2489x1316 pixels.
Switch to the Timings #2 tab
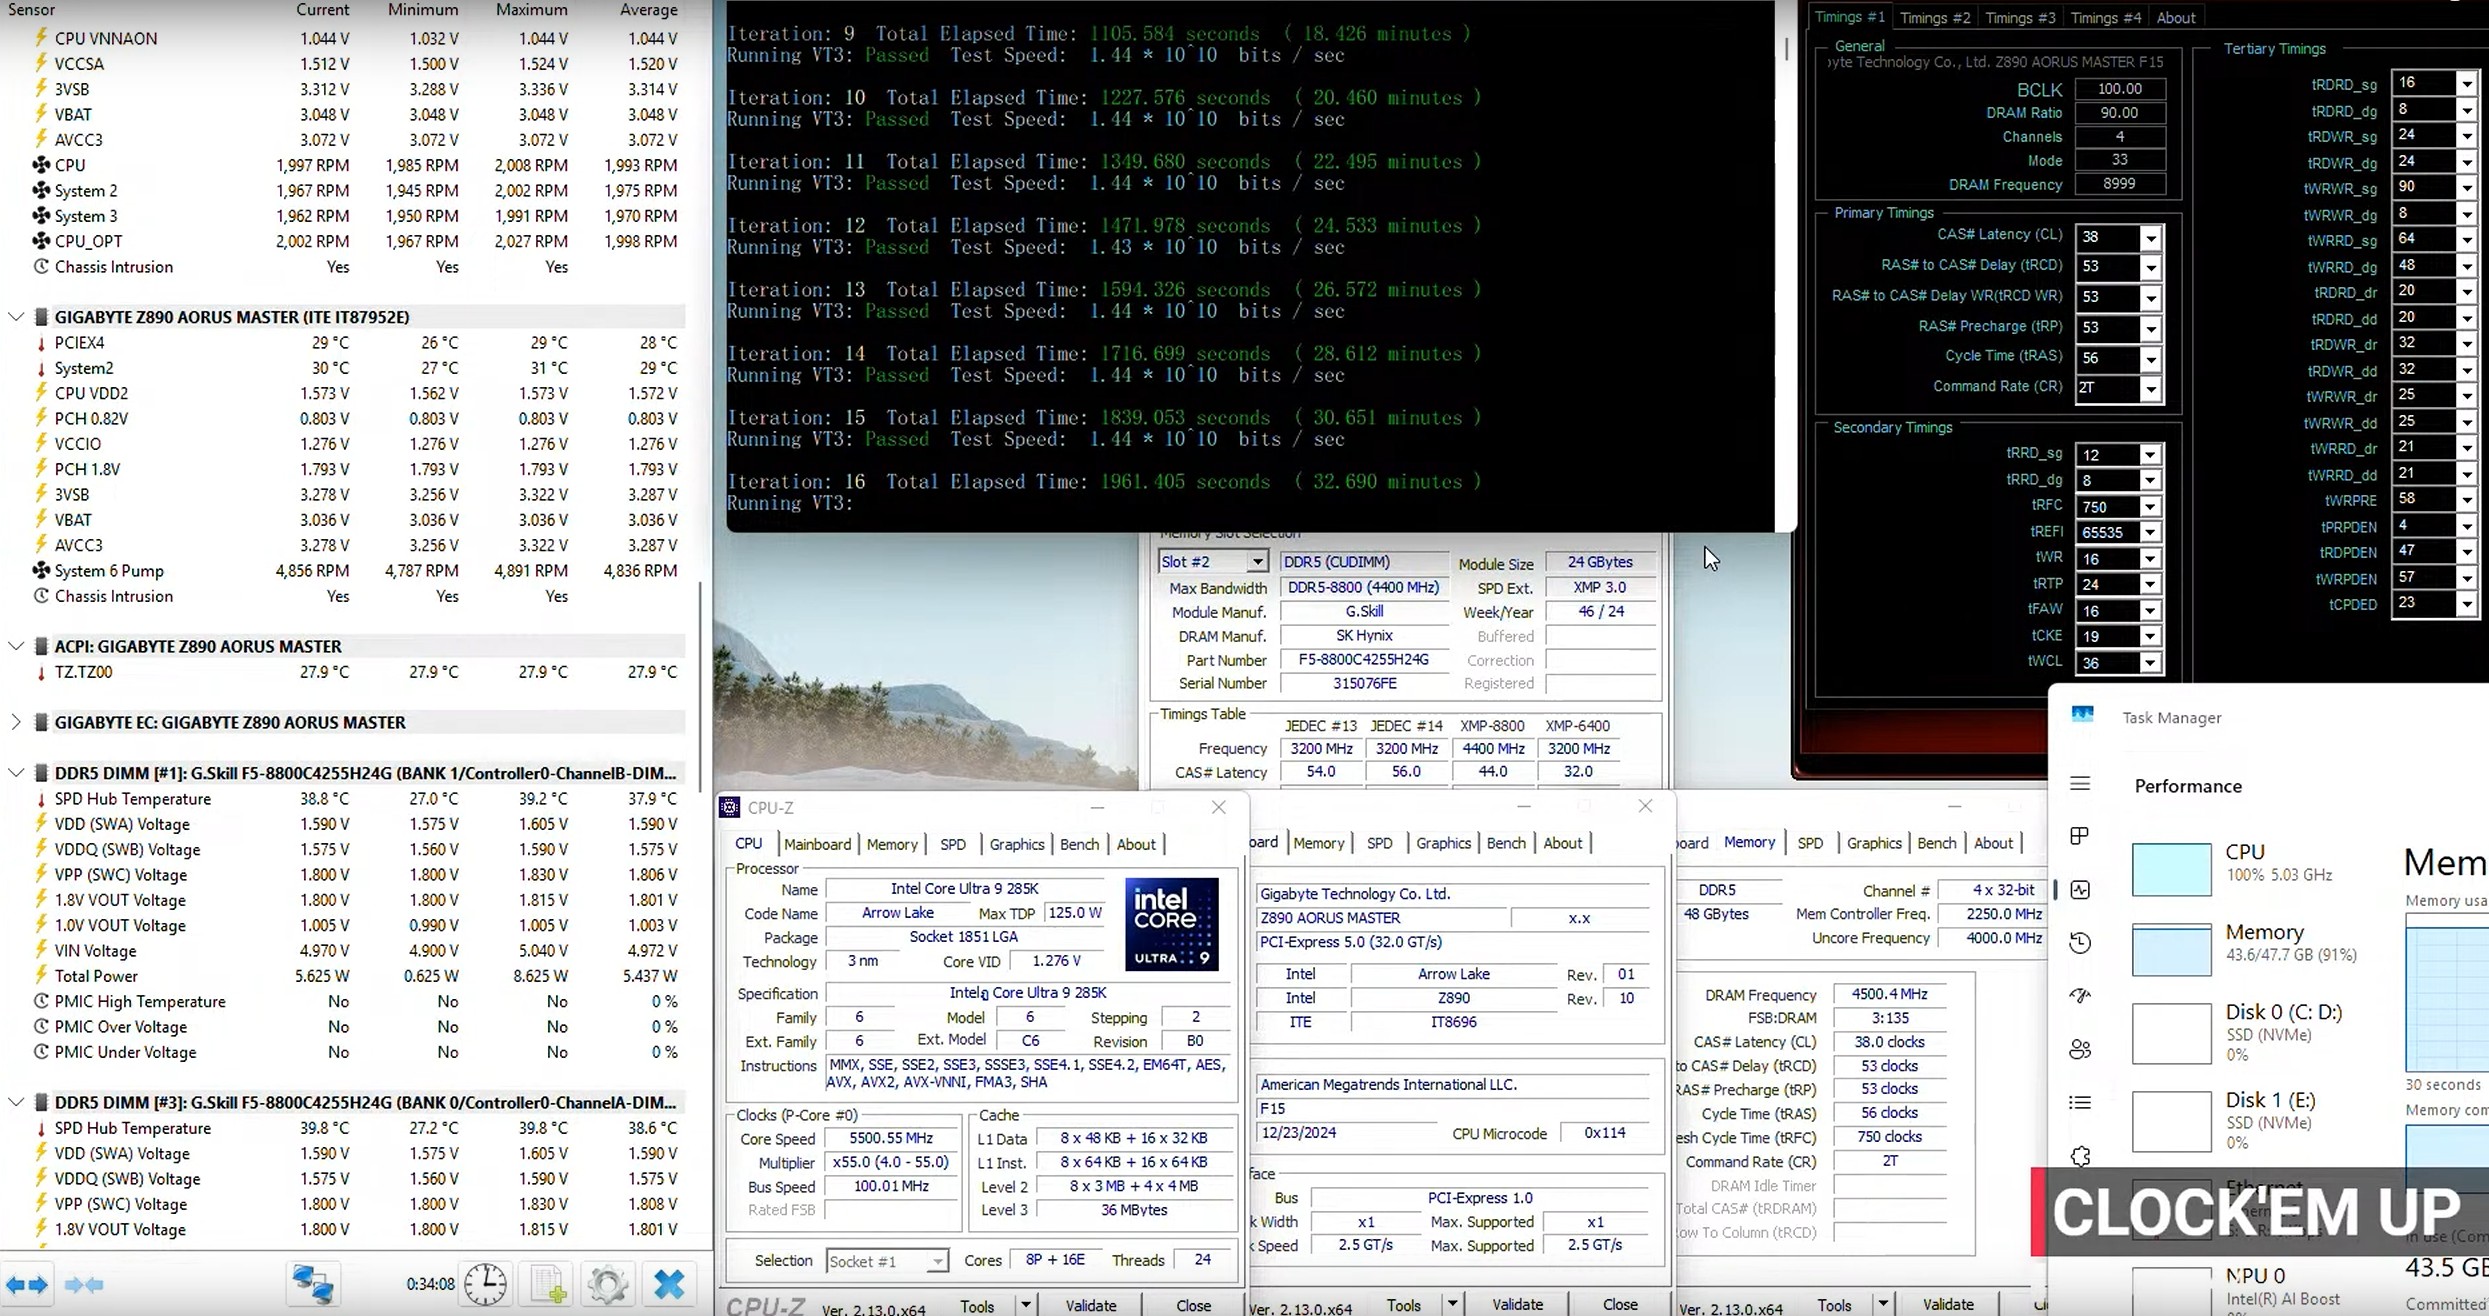click(1934, 17)
